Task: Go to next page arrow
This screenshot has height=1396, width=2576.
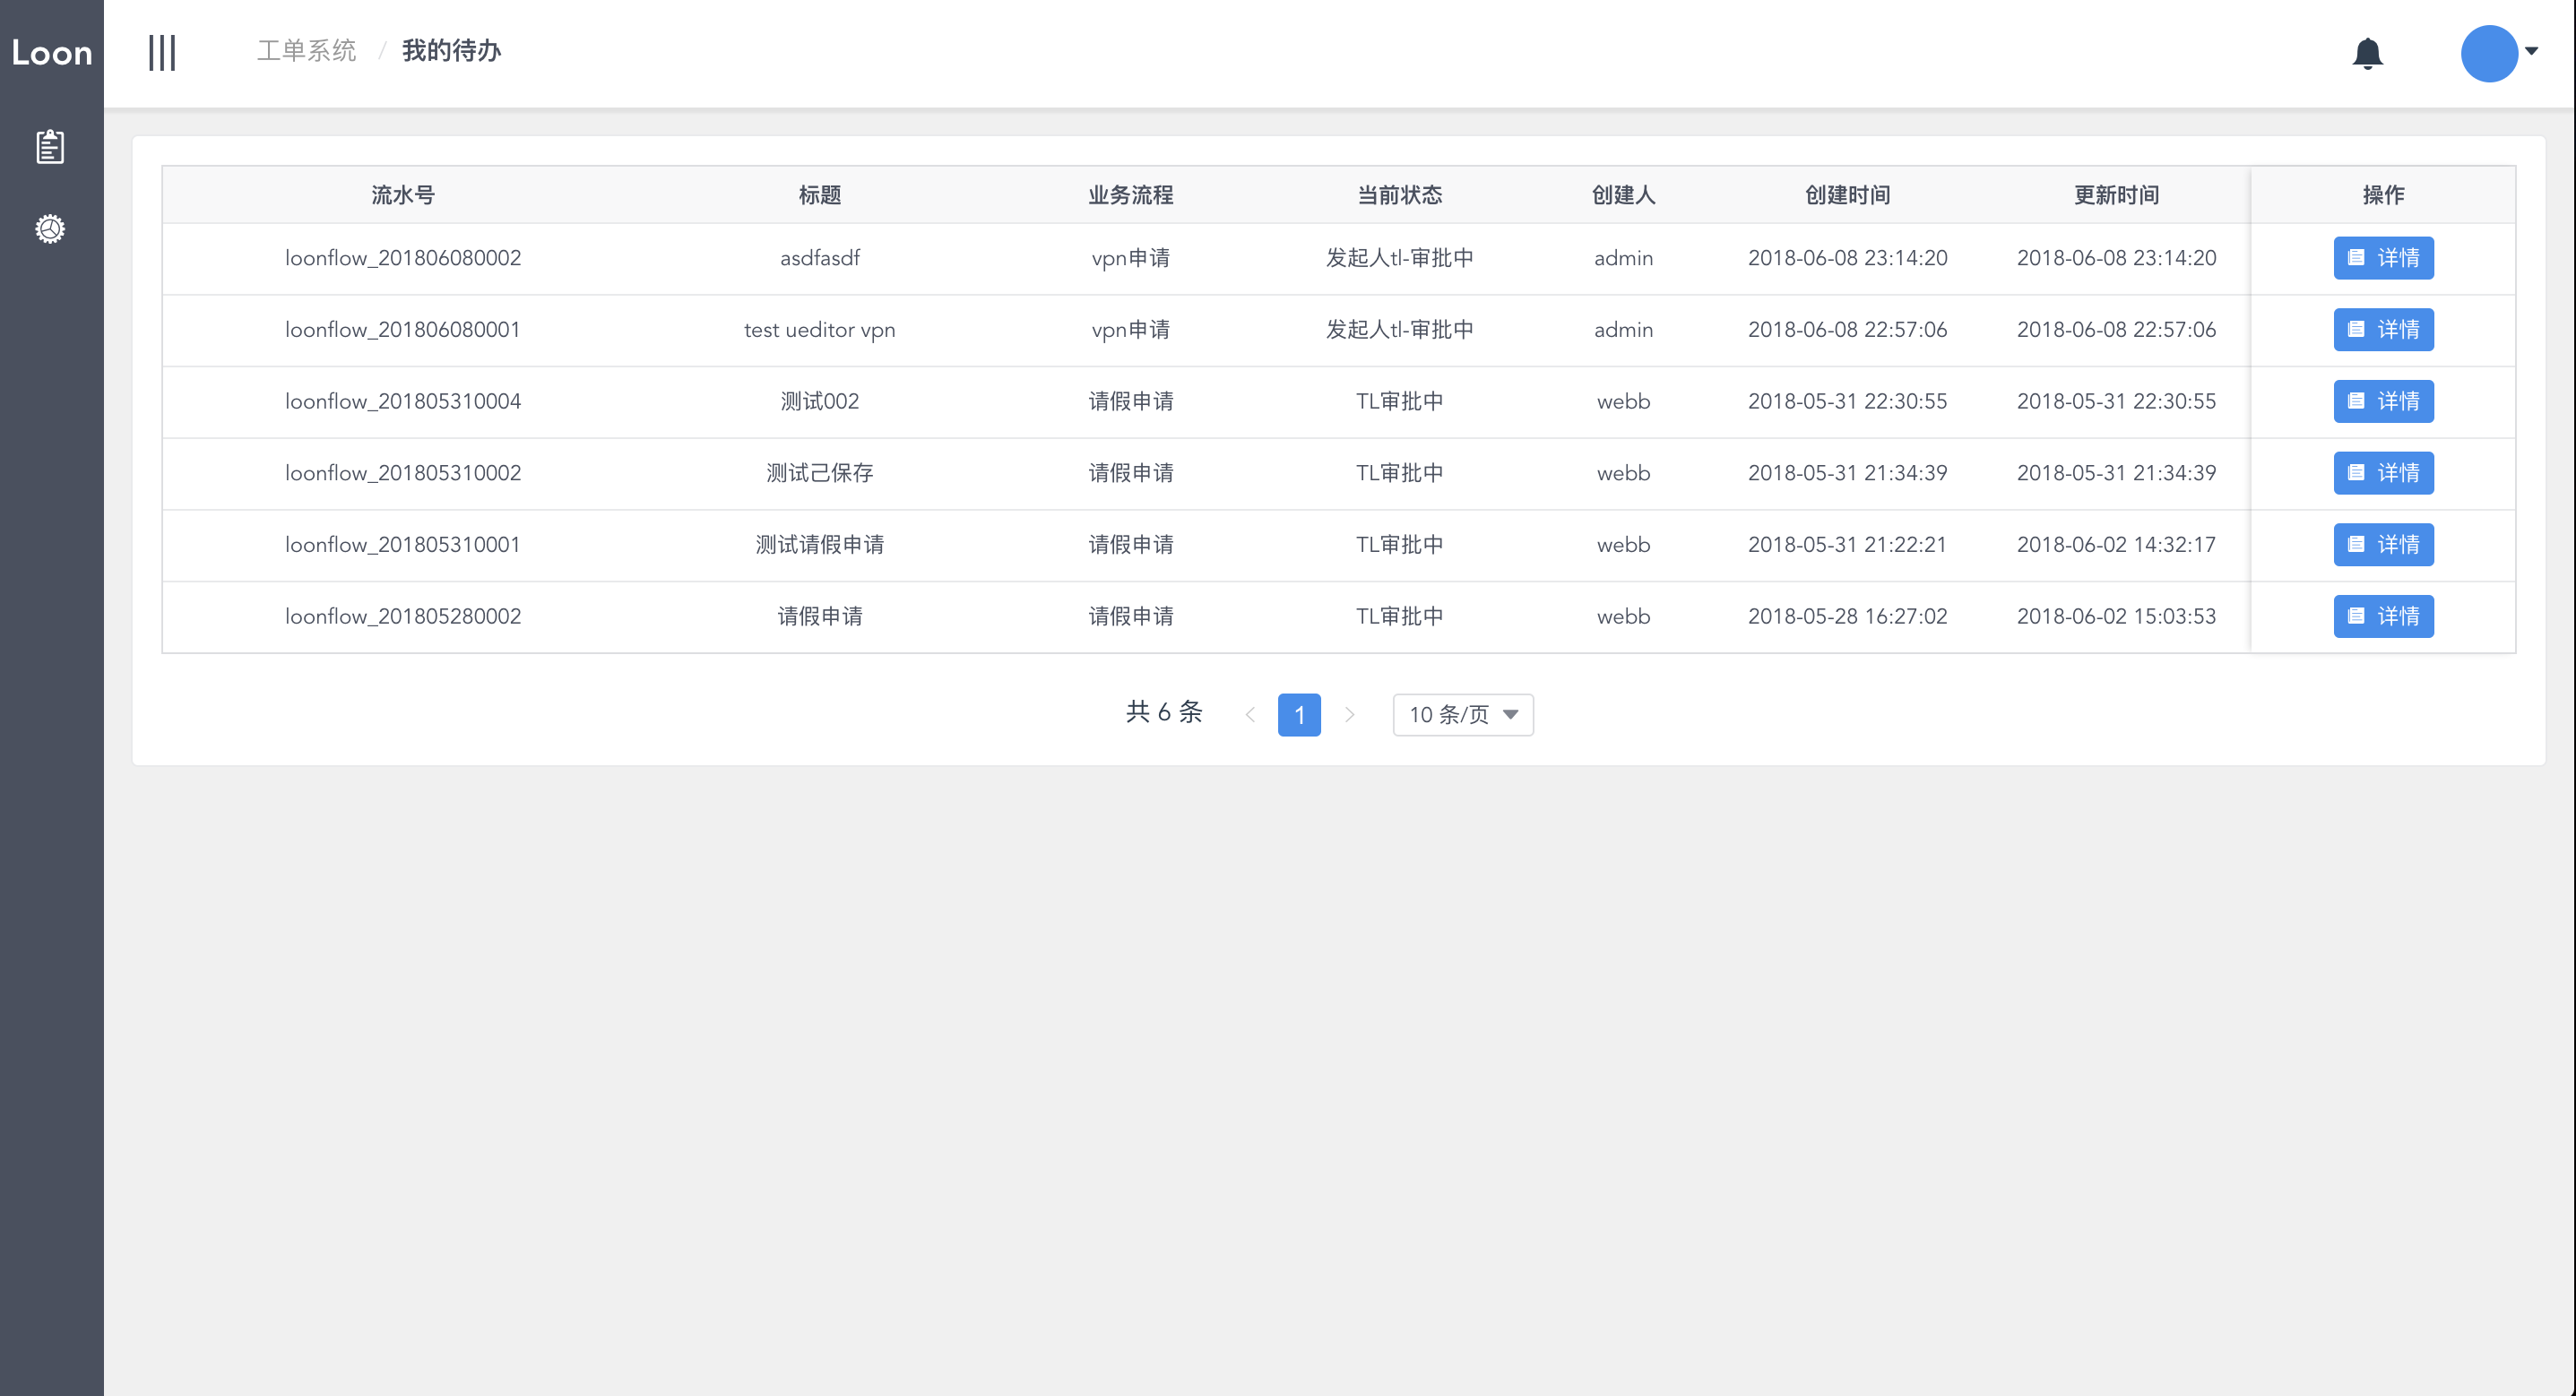Action: [x=1349, y=715]
